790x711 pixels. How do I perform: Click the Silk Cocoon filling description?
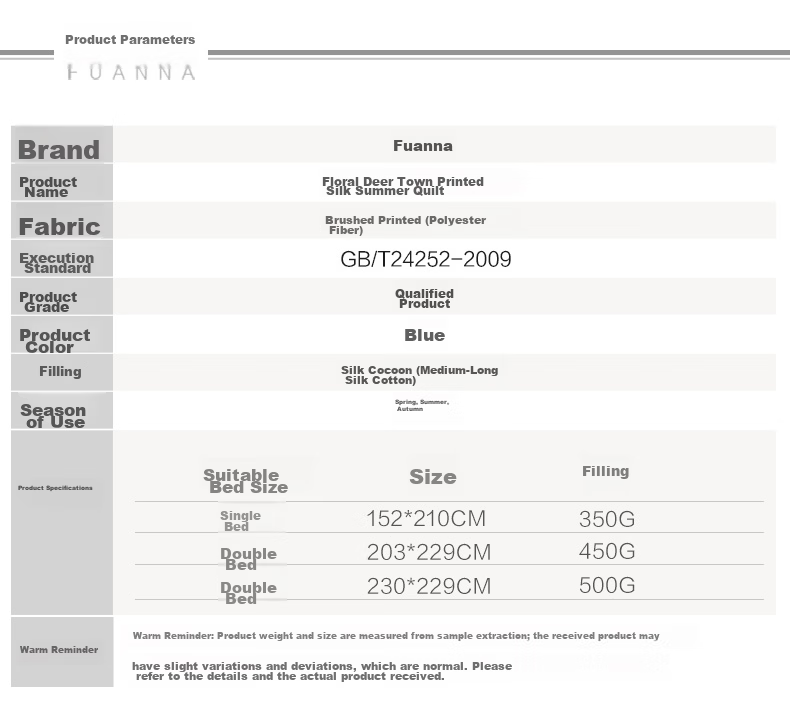(419, 375)
